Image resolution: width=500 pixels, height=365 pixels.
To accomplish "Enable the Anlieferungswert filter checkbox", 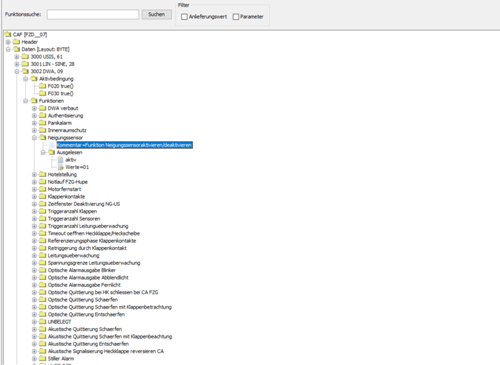I will pyautogui.click(x=184, y=17).
